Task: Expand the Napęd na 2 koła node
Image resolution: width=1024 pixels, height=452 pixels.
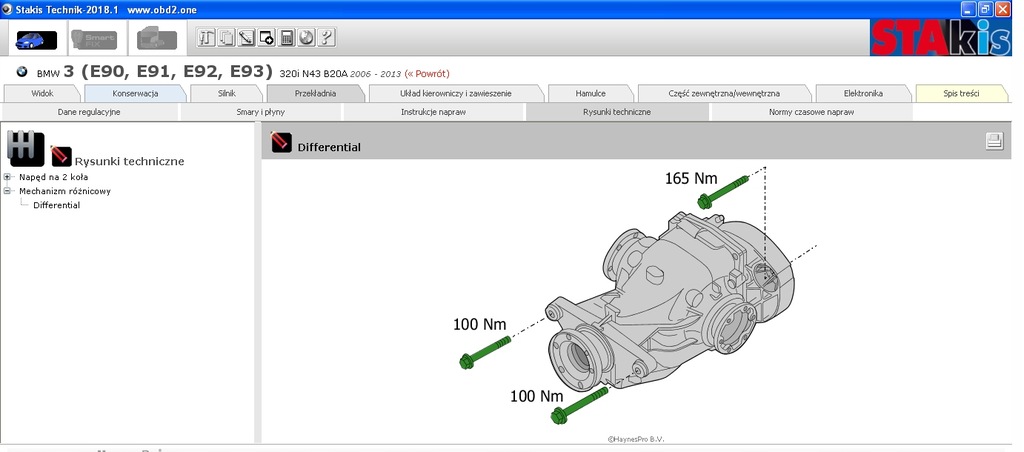Action: tap(8, 177)
